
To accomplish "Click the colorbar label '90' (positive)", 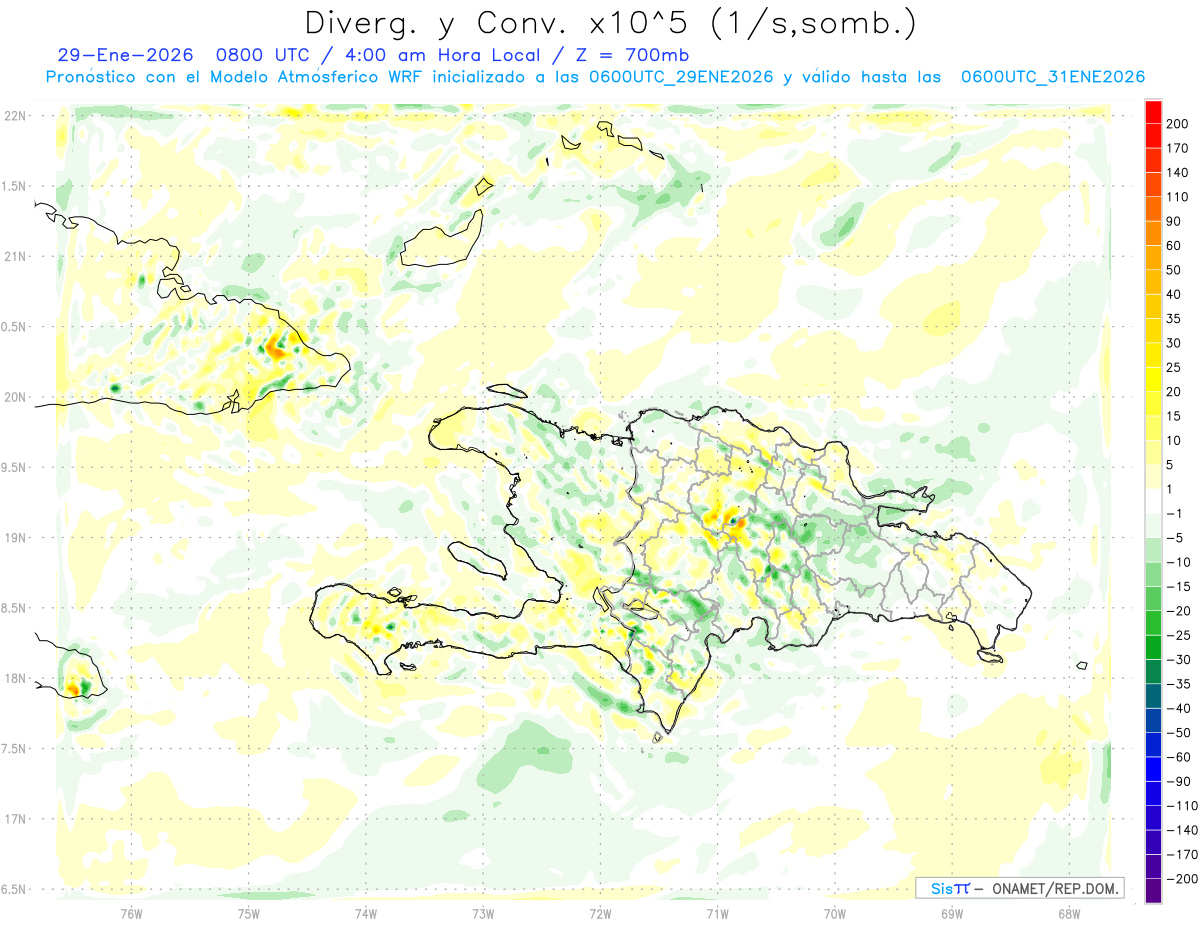I will [1174, 222].
